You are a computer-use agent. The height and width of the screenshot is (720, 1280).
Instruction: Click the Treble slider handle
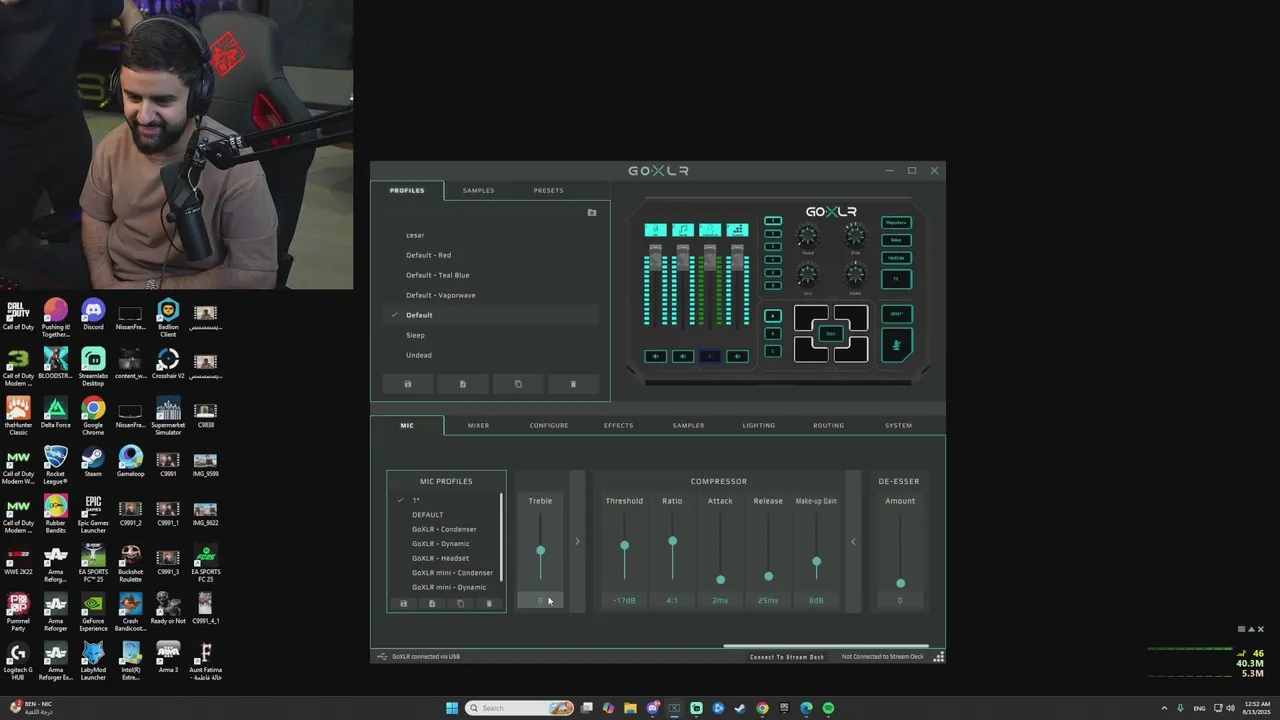[541, 551]
